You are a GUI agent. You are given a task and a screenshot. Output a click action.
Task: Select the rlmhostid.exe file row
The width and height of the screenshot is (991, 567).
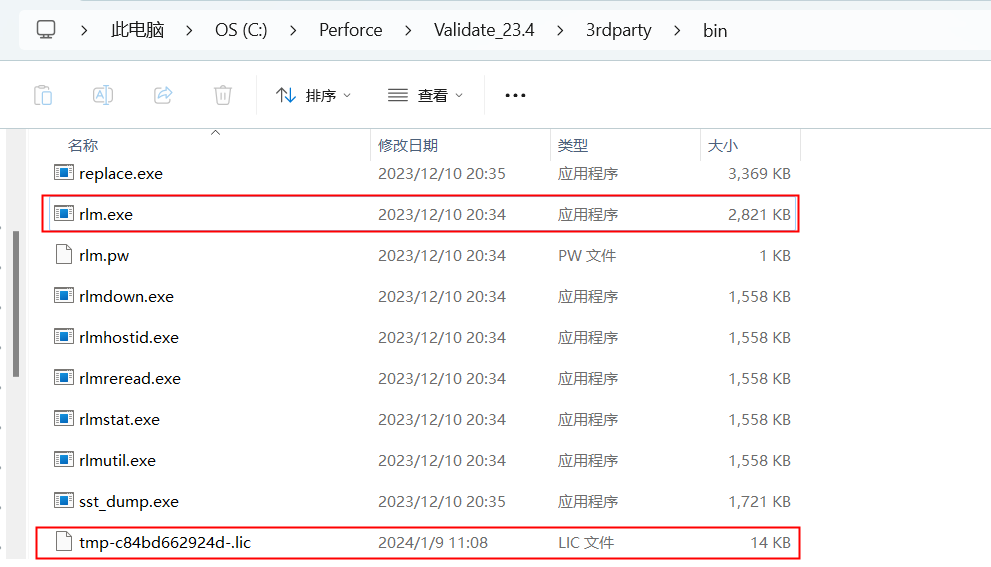click(x=128, y=338)
